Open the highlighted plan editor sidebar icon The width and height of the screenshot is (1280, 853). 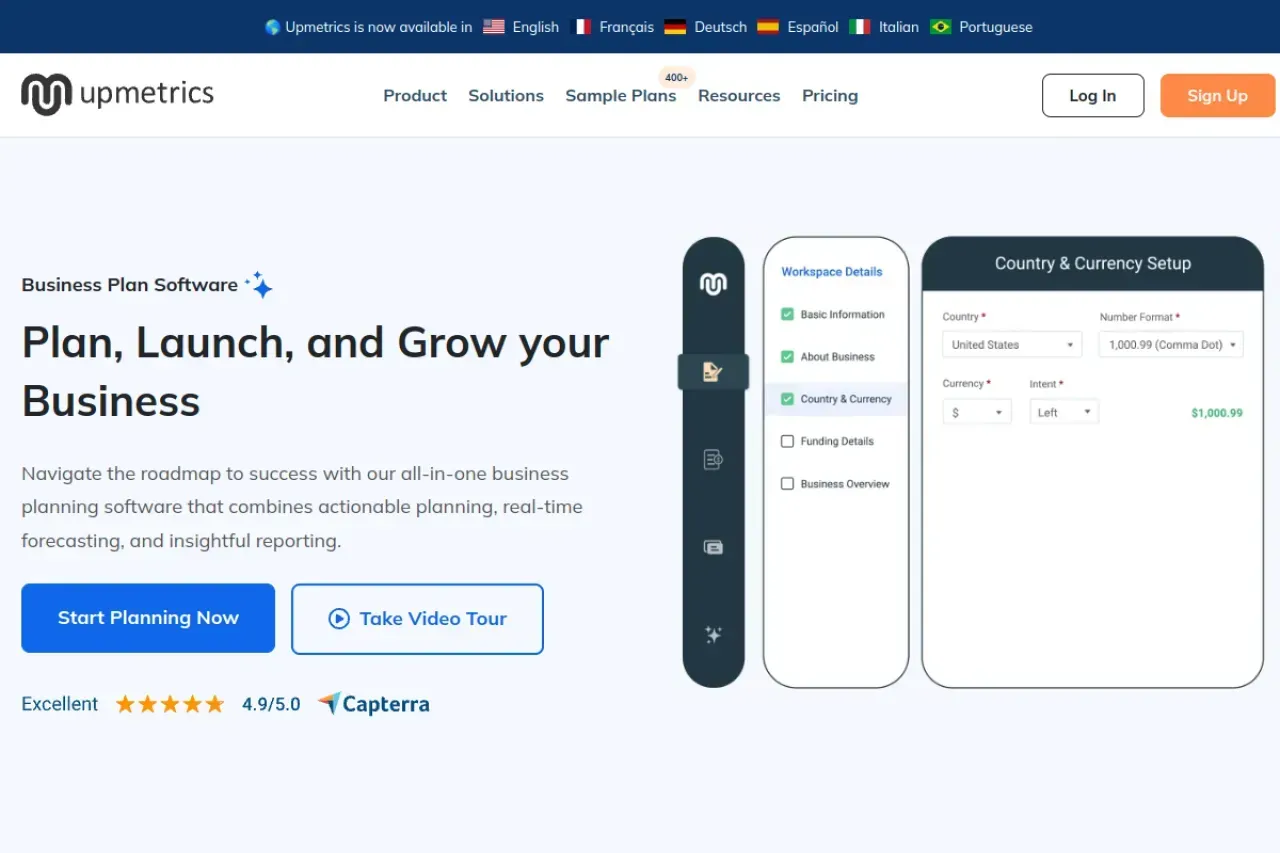click(x=713, y=372)
